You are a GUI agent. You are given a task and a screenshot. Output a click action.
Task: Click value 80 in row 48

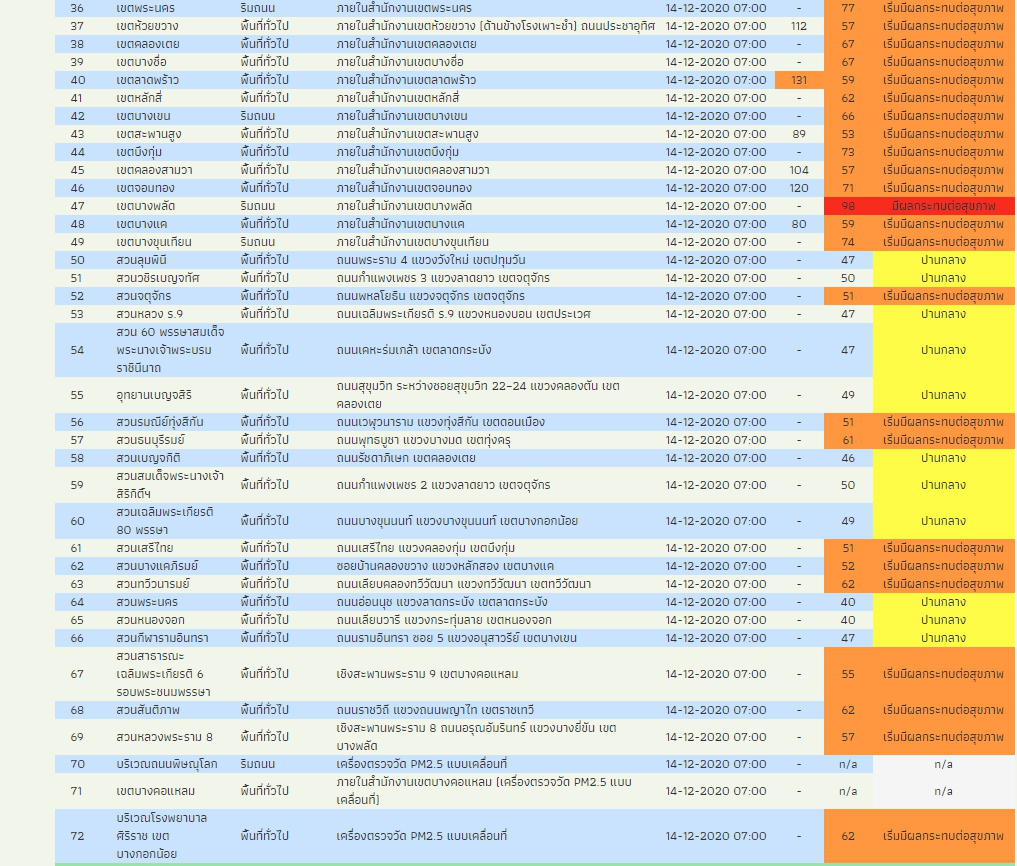pyautogui.click(x=799, y=224)
